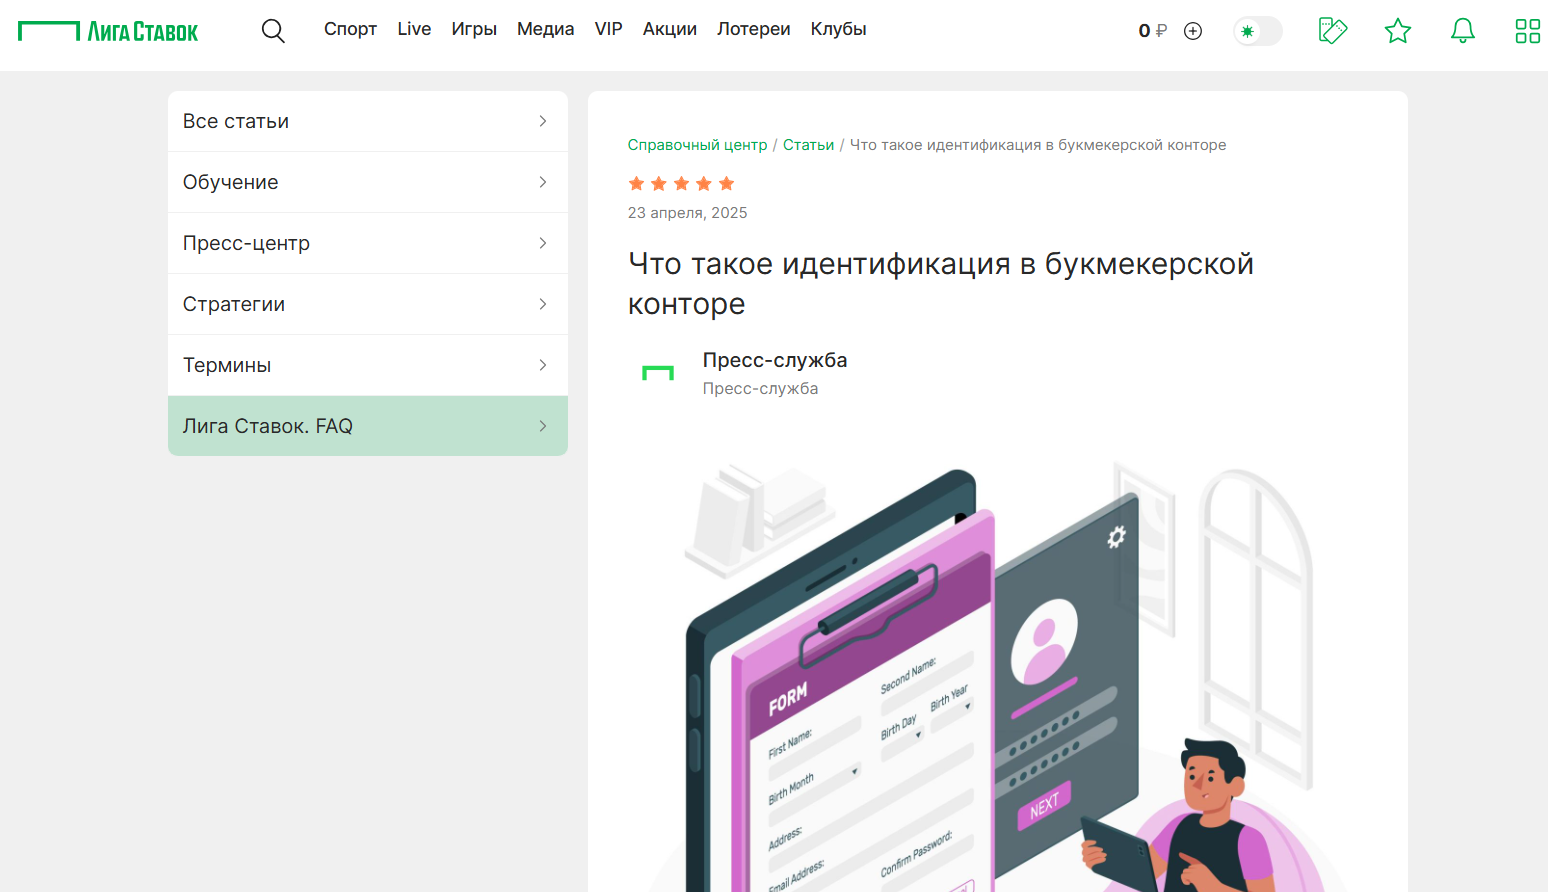Viewport: 1548px width, 892px height.
Task: Open favorites via the star icon
Action: [x=1398, y=31]
